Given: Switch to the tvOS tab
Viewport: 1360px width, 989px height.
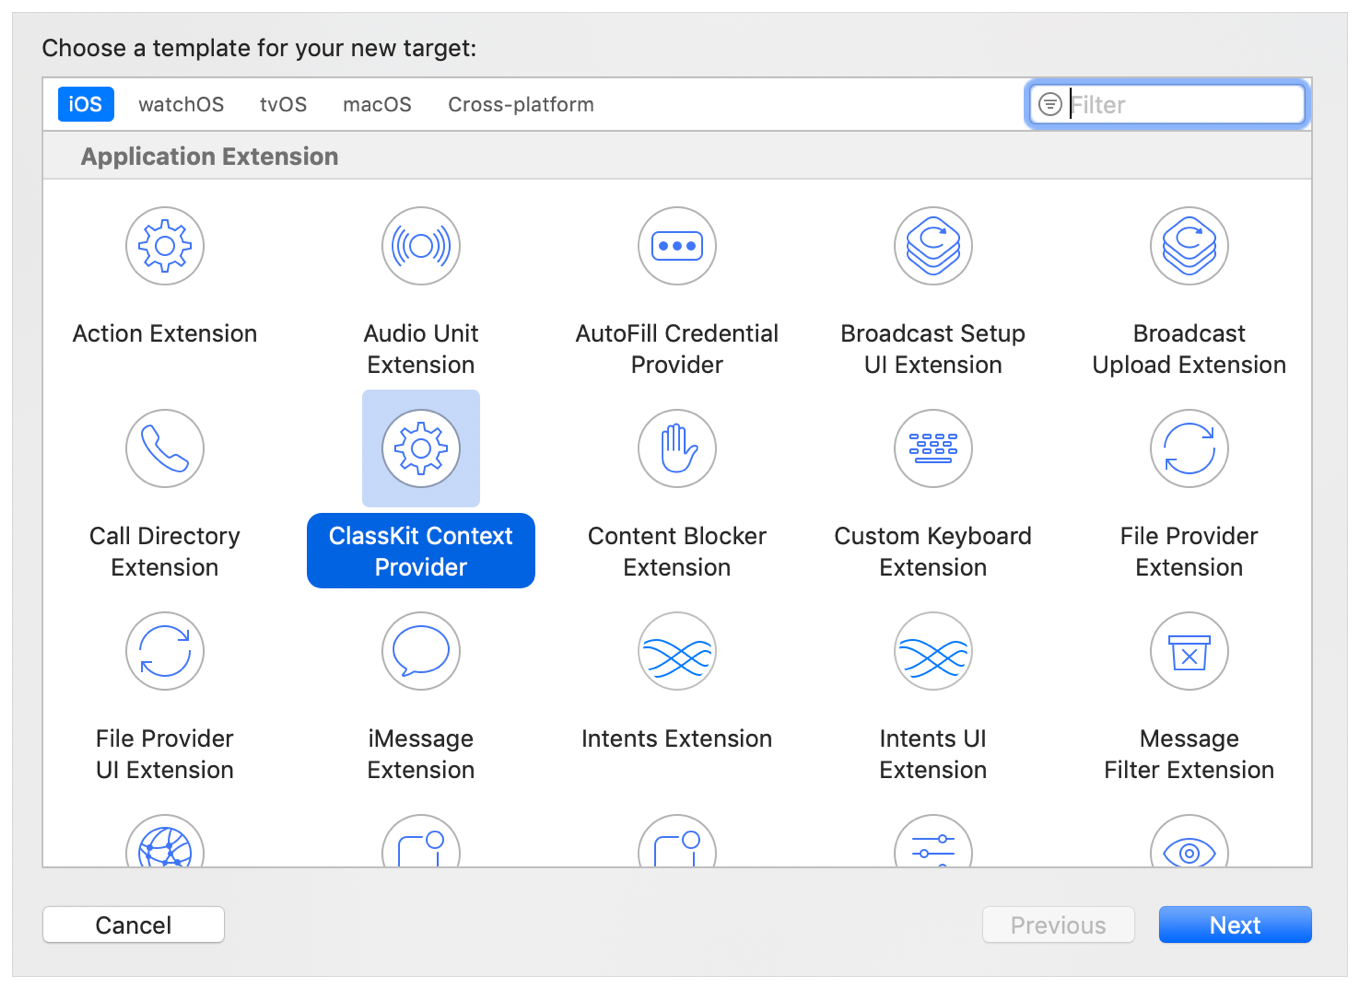Looking at the screenshot, I should coord(283,105).
